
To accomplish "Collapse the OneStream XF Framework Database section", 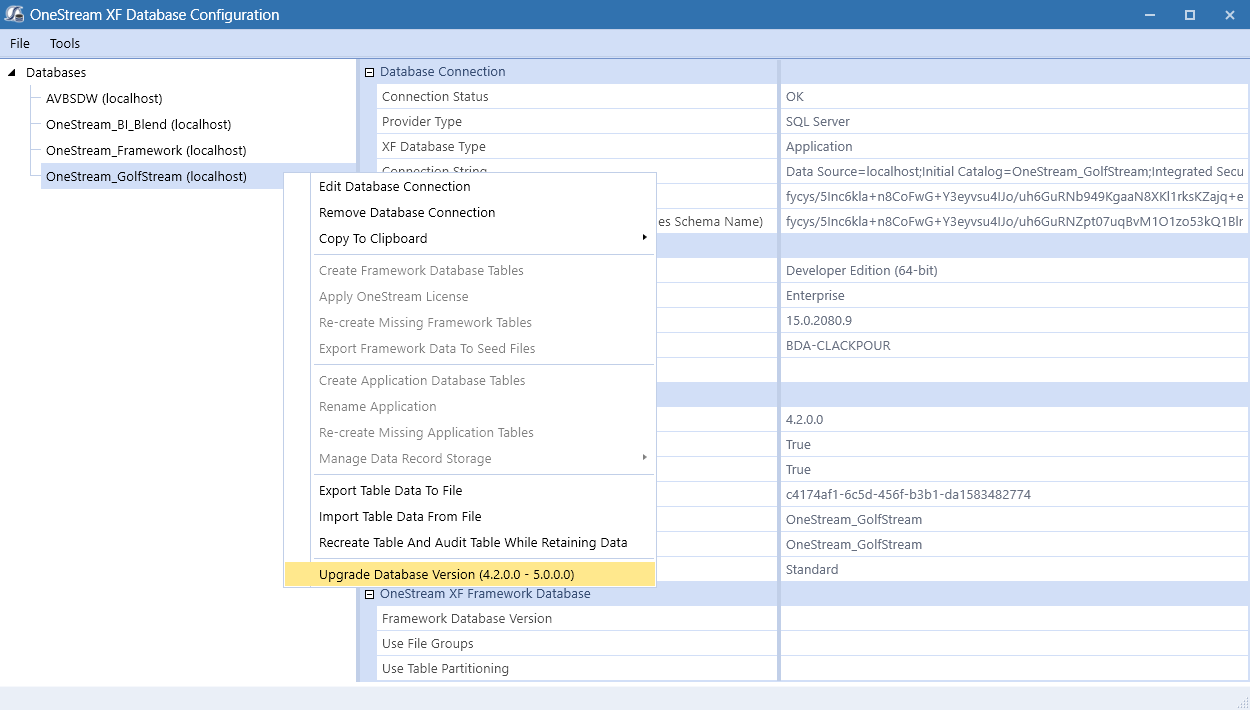I will coord(369,594).
